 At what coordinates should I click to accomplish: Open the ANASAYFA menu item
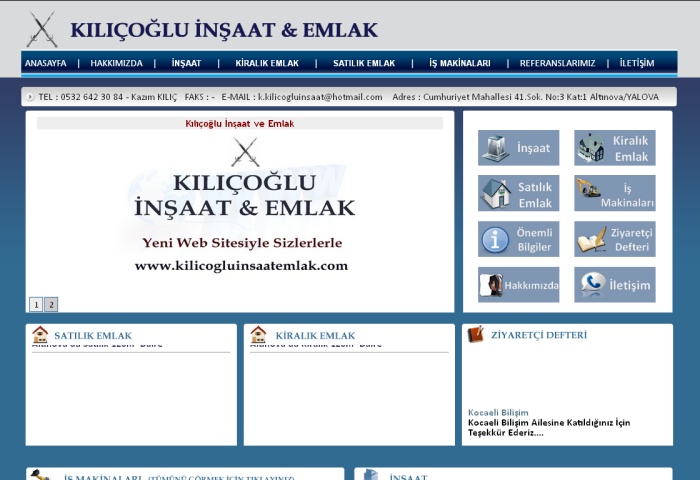pos(46,63)
